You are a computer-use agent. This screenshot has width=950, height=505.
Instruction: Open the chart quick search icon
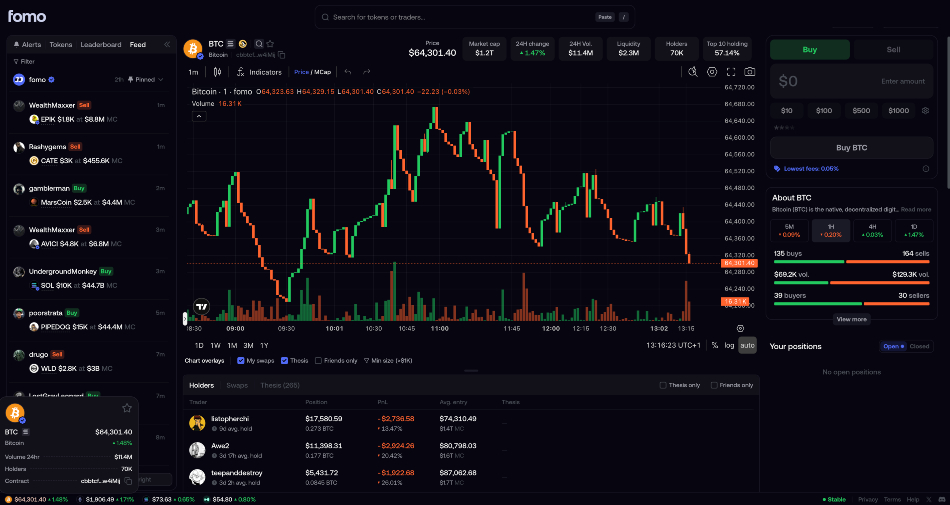[x=693, y=72]
